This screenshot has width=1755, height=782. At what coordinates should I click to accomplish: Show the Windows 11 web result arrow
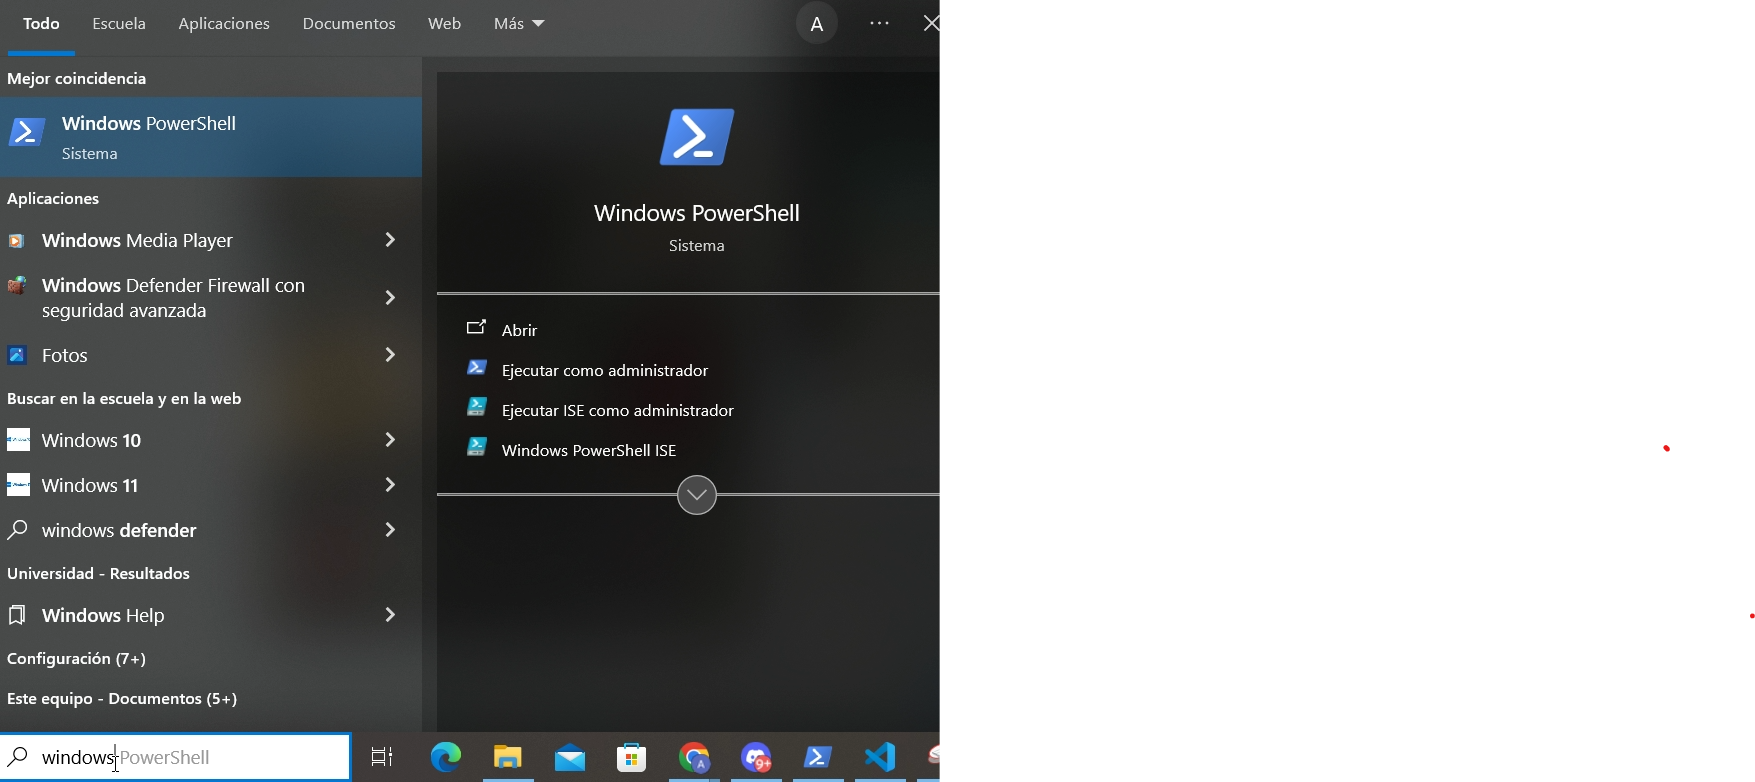[x=391, y=485]
